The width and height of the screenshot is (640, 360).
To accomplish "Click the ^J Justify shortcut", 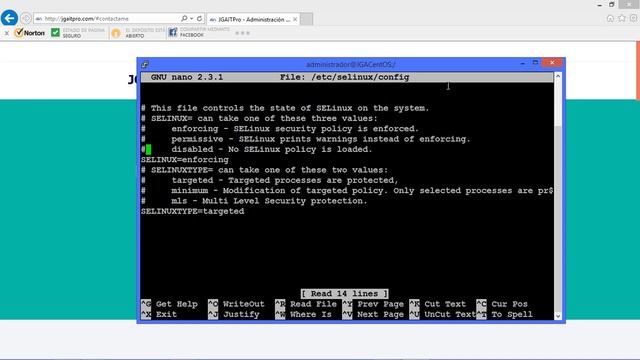I will click(234, 314).
